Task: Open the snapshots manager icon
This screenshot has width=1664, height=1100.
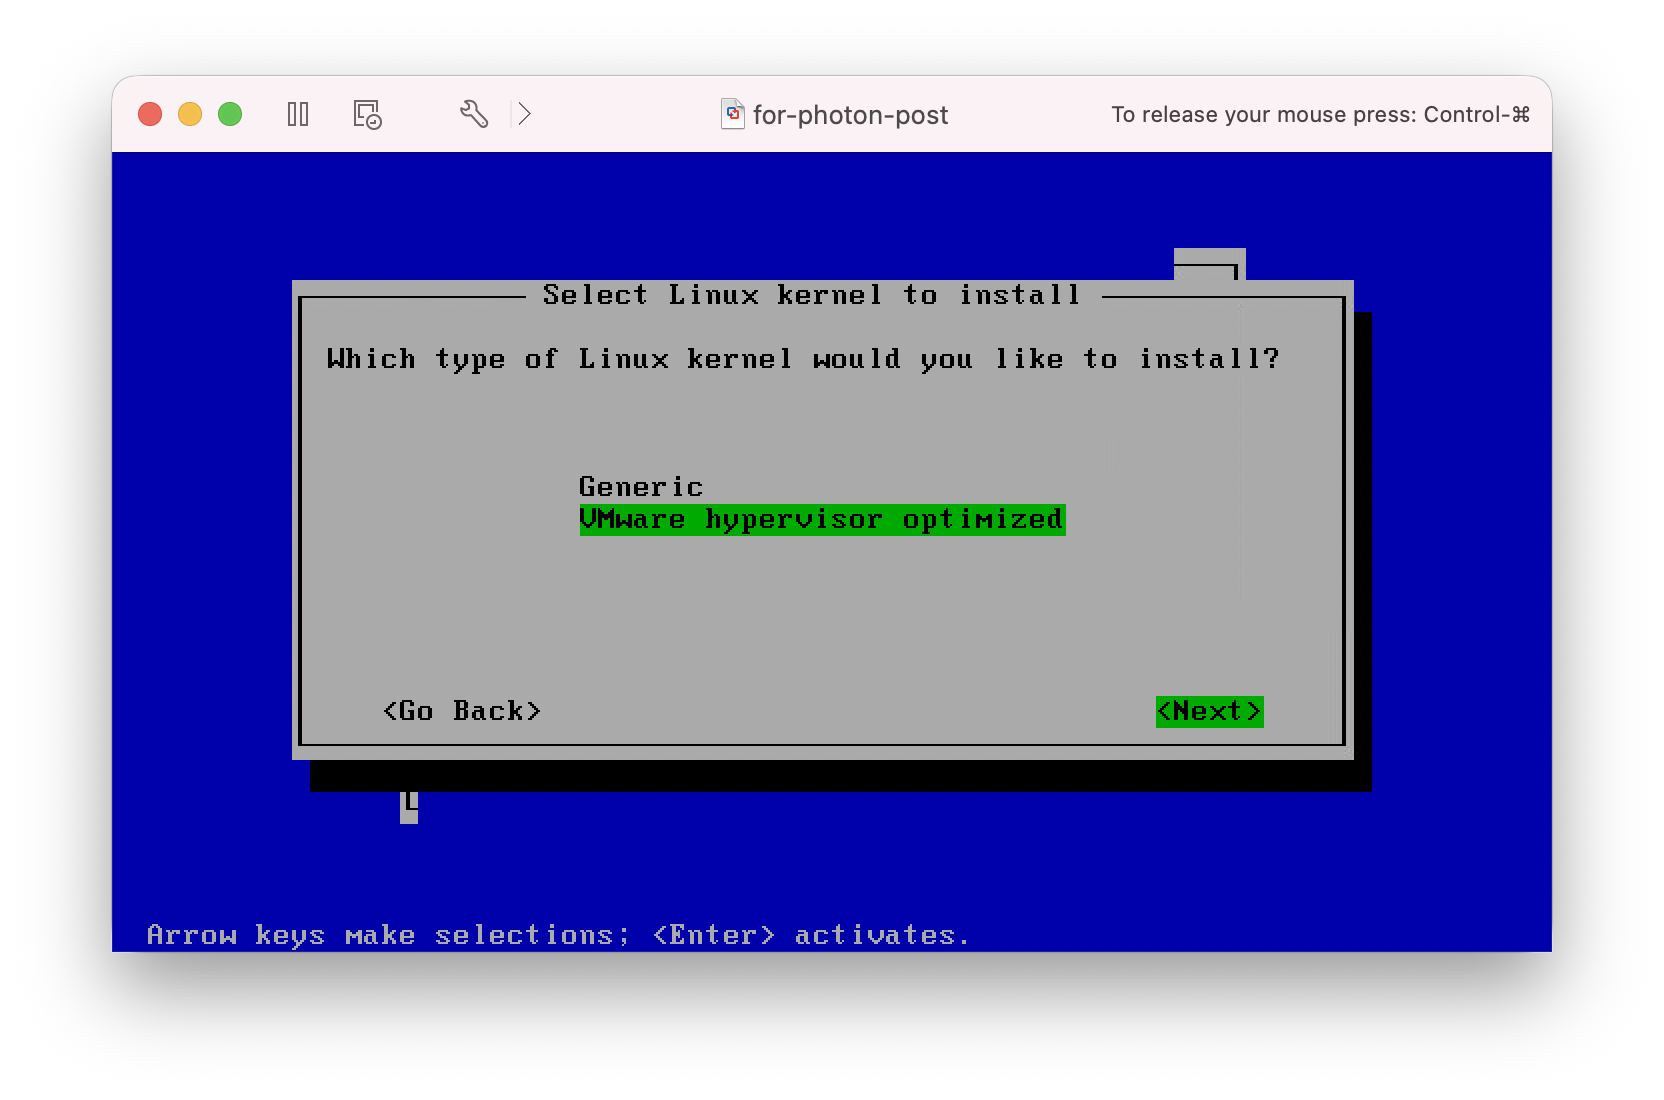Action: [367, 114]
